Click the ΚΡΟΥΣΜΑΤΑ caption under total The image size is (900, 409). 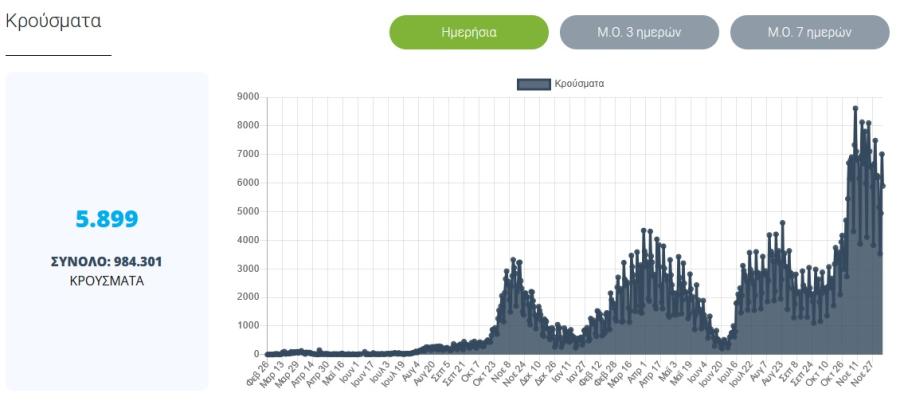pos(107,282)
